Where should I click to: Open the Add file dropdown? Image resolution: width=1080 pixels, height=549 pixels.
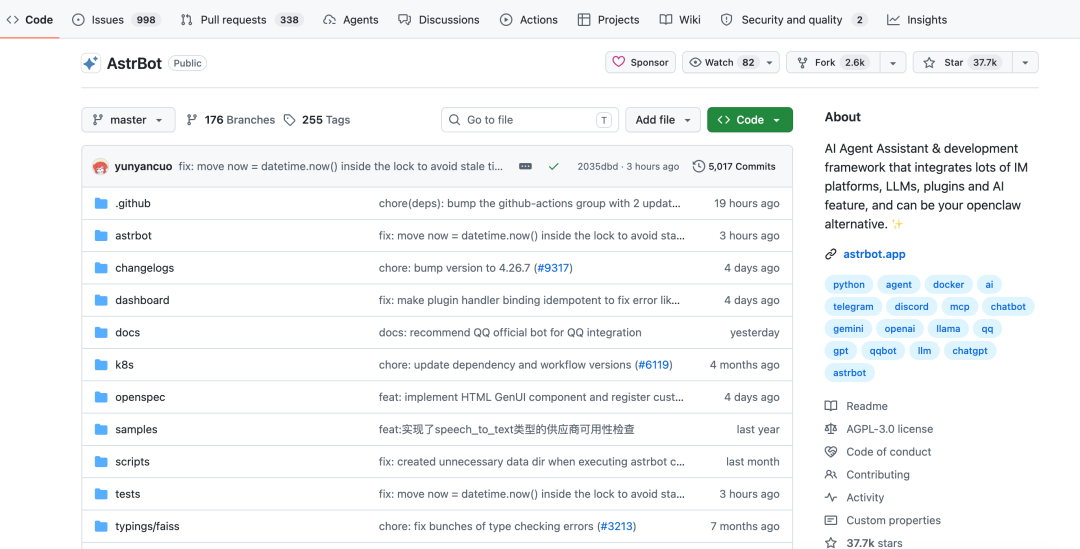pyautogui.click(x=663, y=120)
